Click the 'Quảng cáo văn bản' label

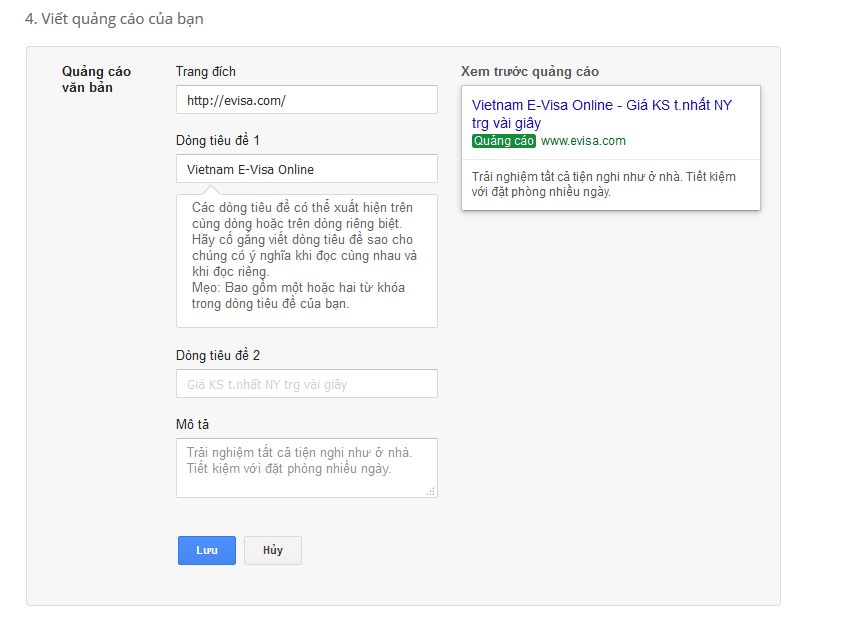(96, 79)
